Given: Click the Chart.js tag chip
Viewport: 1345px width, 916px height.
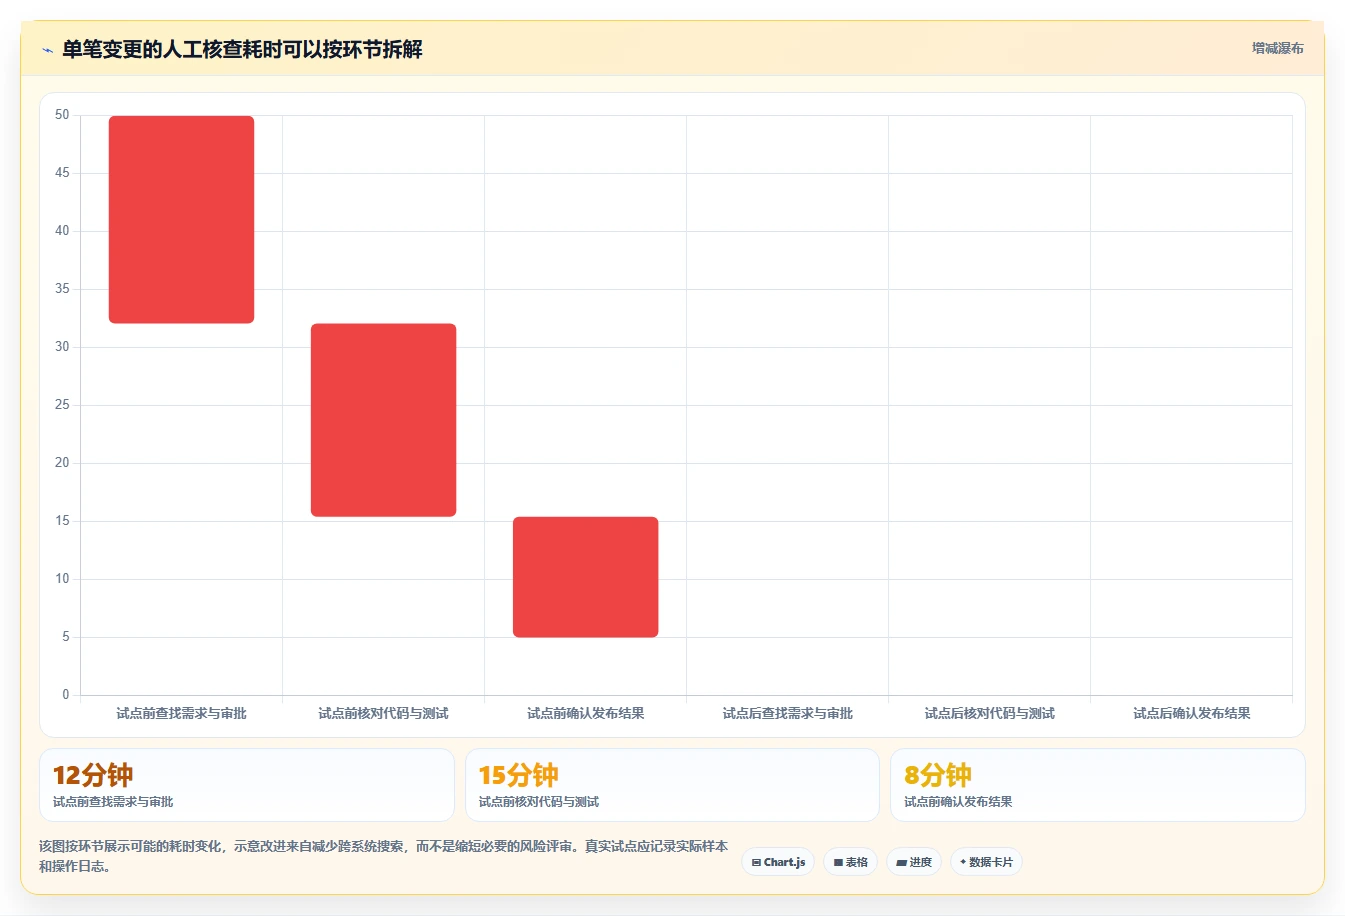Looking at the screenshot, I should (x=778, y=862).
